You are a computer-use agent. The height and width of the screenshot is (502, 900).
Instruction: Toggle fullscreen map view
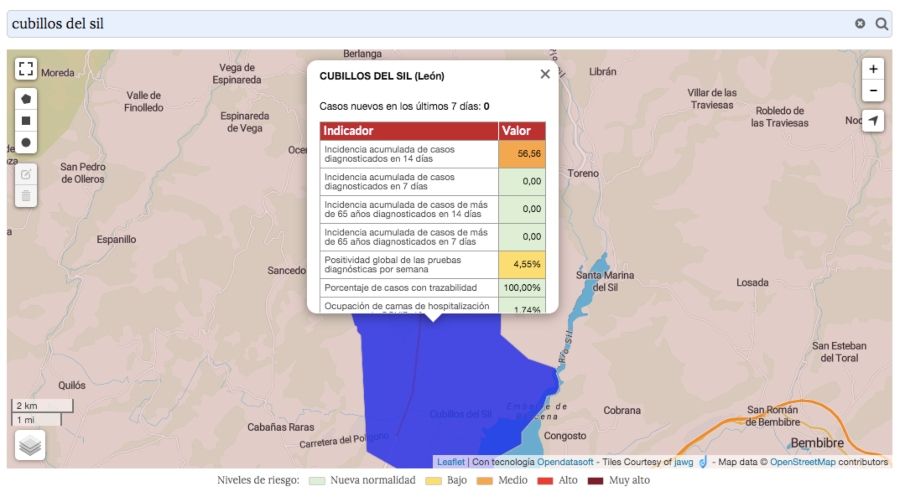pyautogui.click(x=26, y=69)
